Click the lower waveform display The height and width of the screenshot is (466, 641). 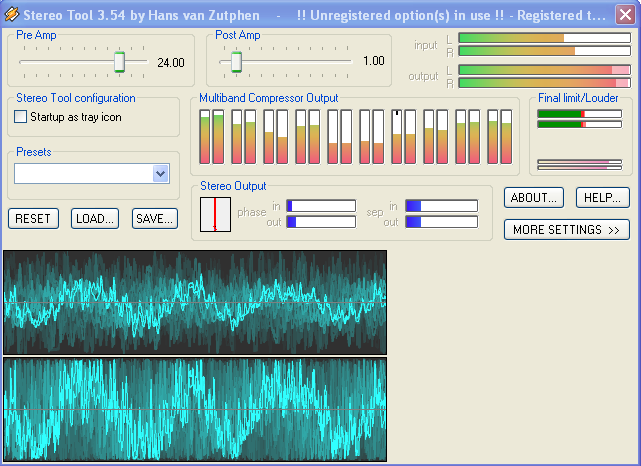click(x=195, y=410)
